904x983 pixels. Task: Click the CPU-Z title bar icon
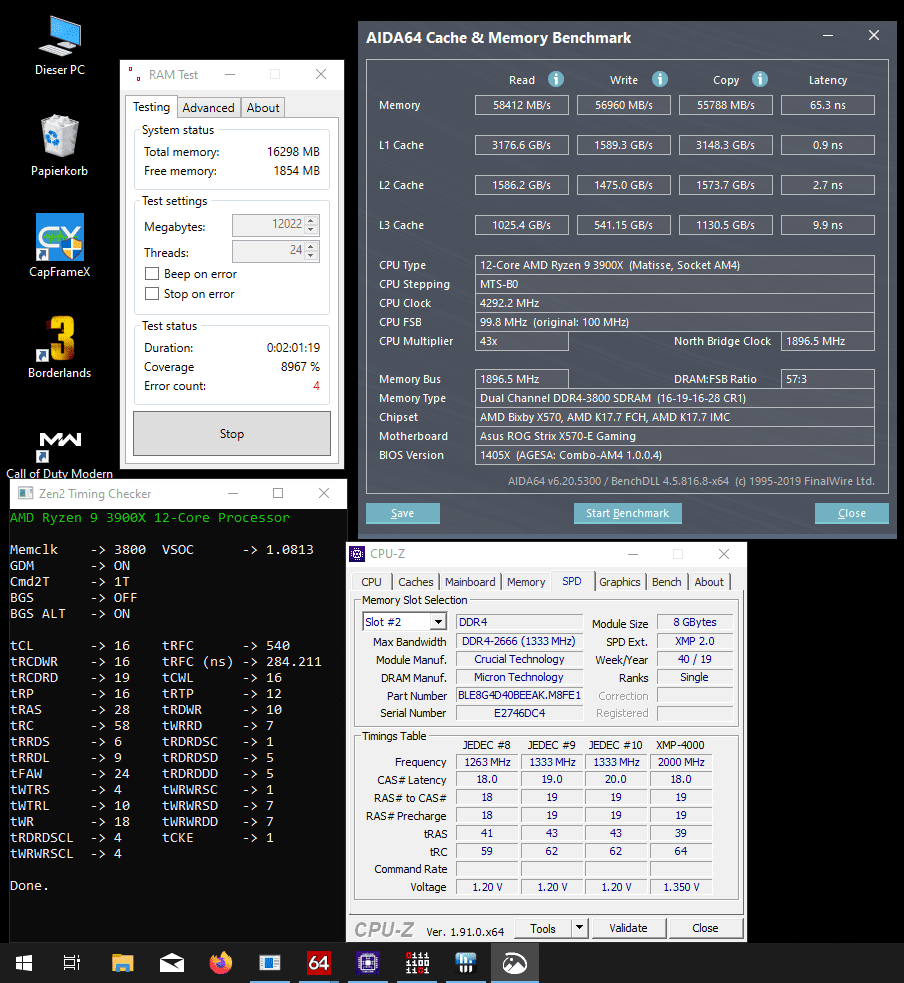357,554
